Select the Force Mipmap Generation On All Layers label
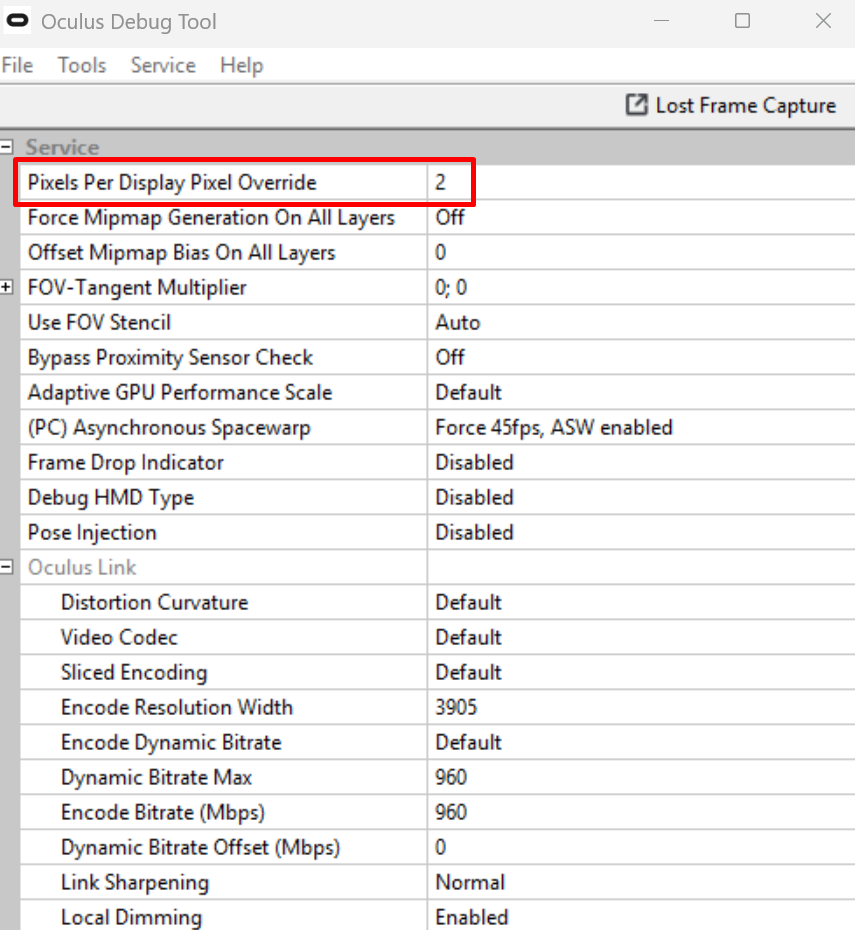 point(211,218)
